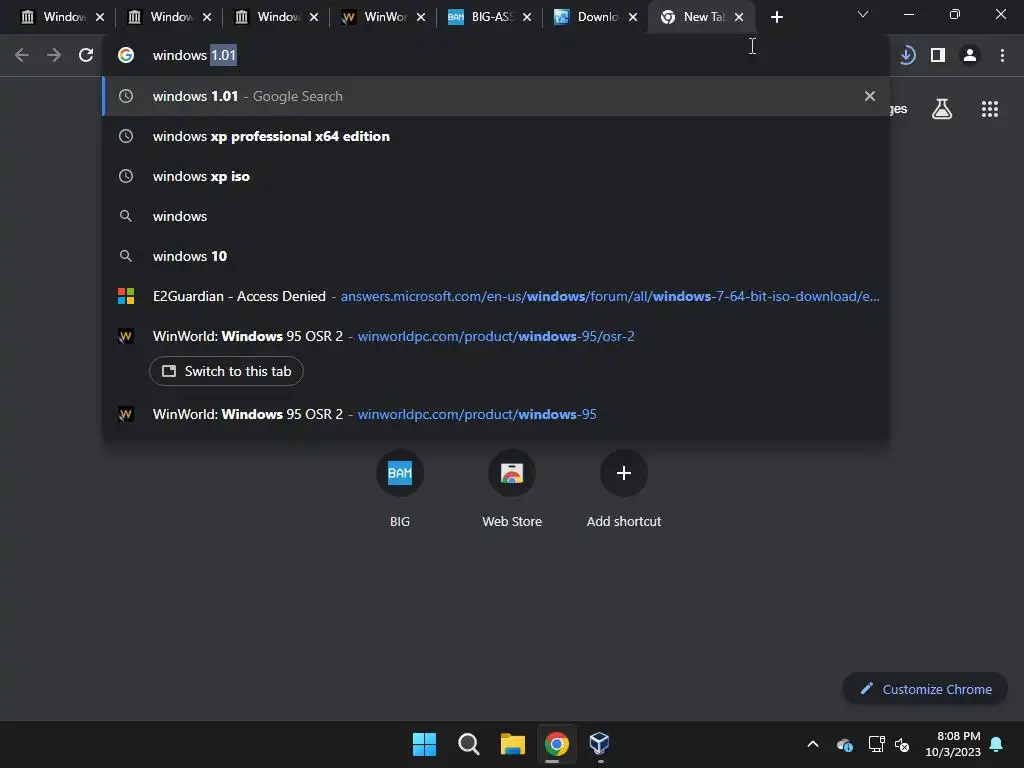Close the BIG-ASS tab
1024x768 pixels.
point(527,17)
